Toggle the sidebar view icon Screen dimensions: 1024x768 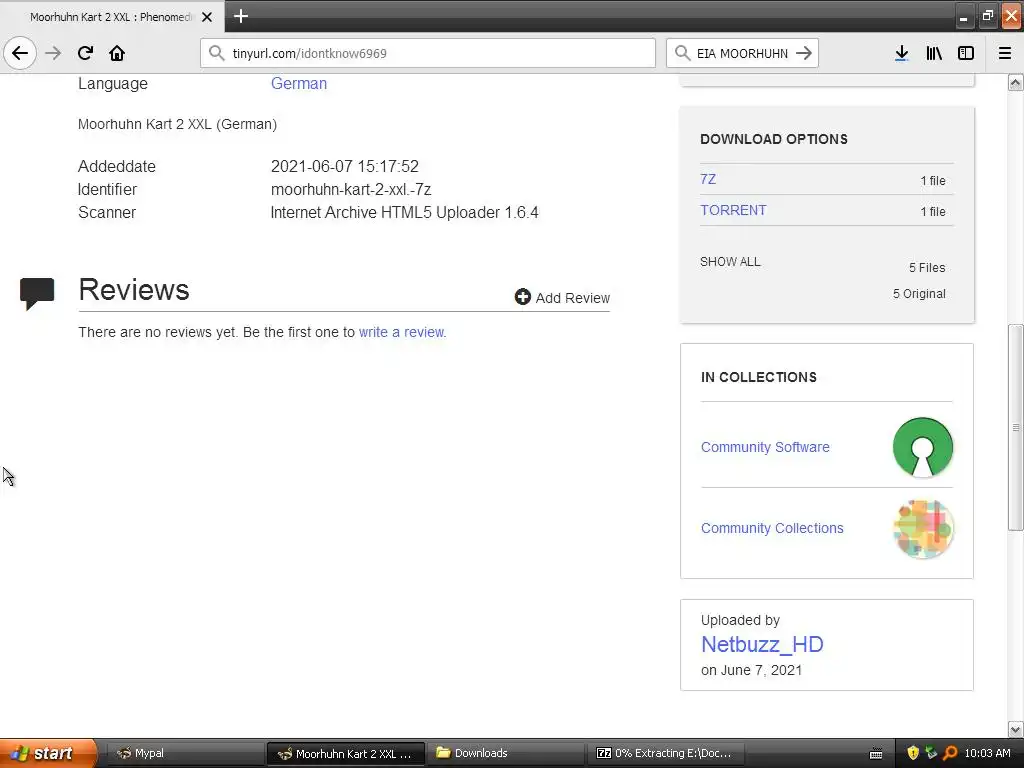[x=966, y=53]
